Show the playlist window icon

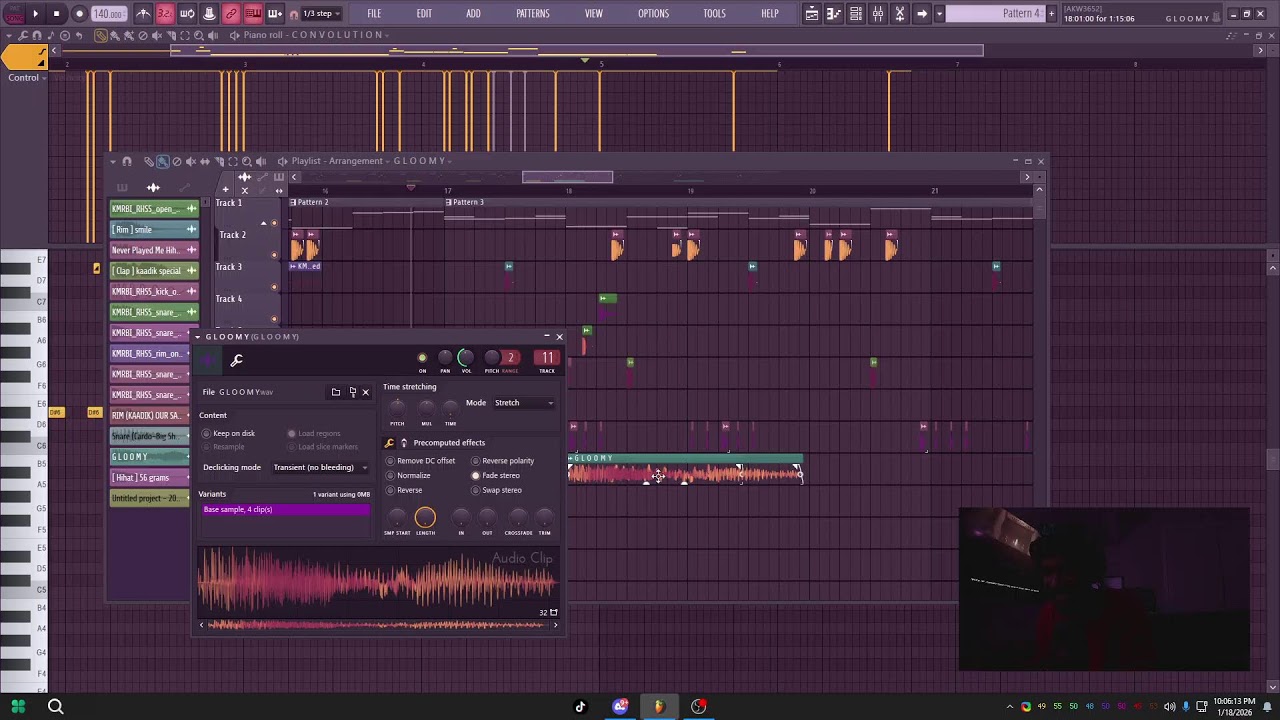(x=812, y=14)
